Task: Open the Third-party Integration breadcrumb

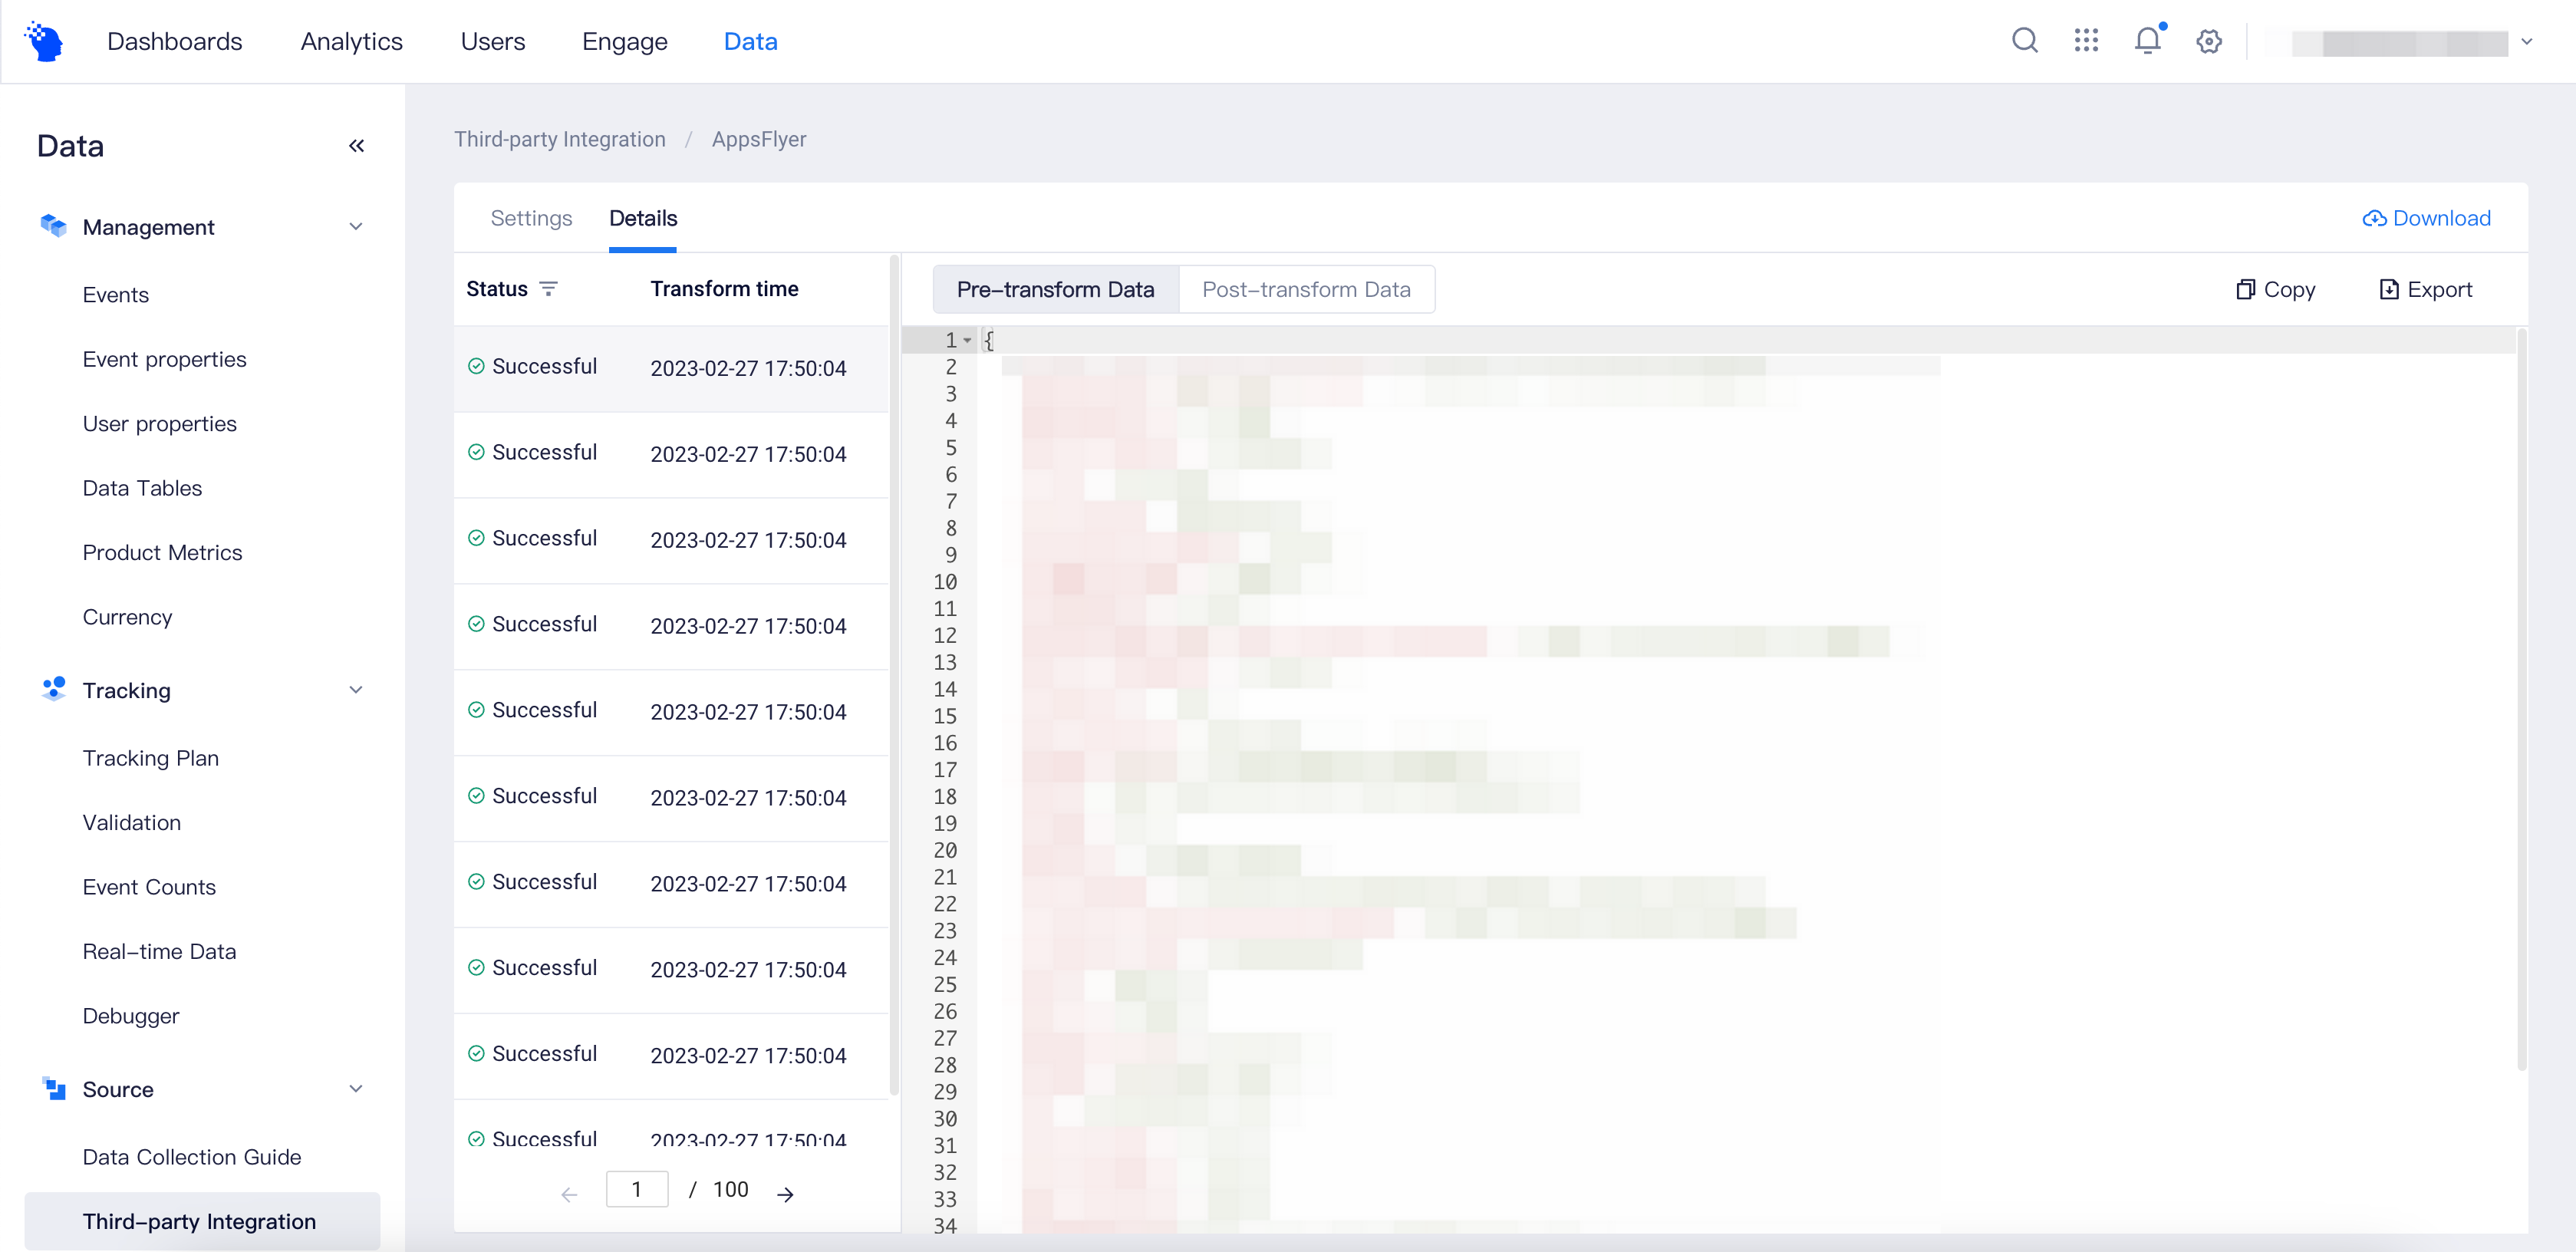Action: coord(559,139)
